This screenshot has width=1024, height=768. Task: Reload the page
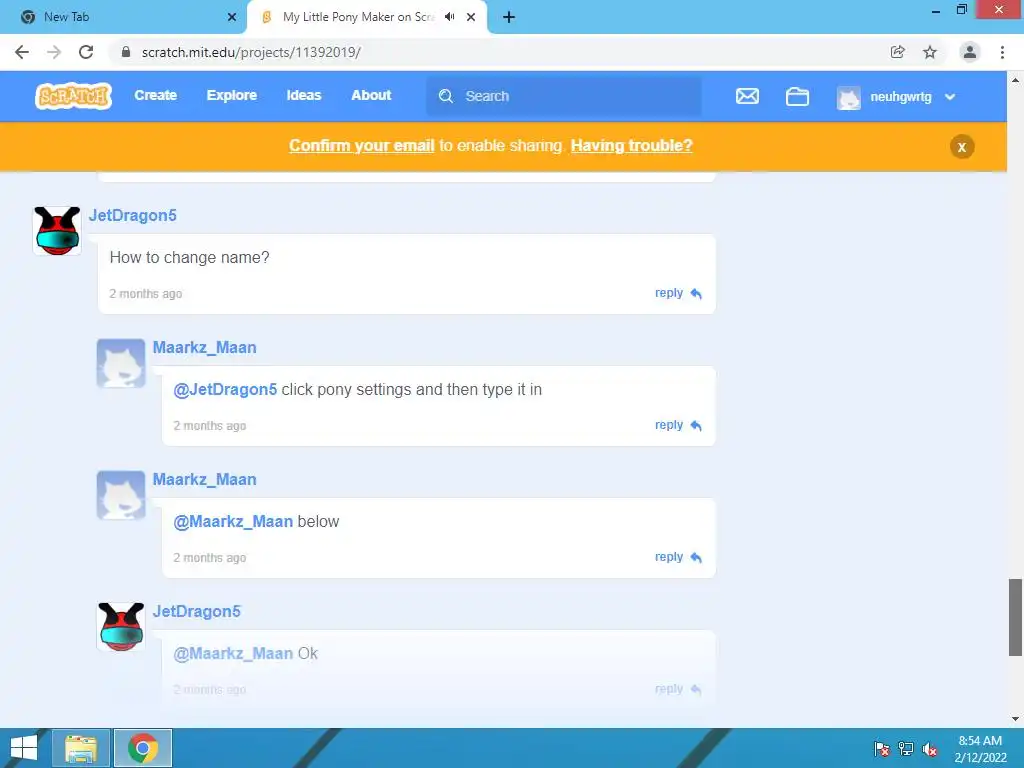tap(86, 52)
